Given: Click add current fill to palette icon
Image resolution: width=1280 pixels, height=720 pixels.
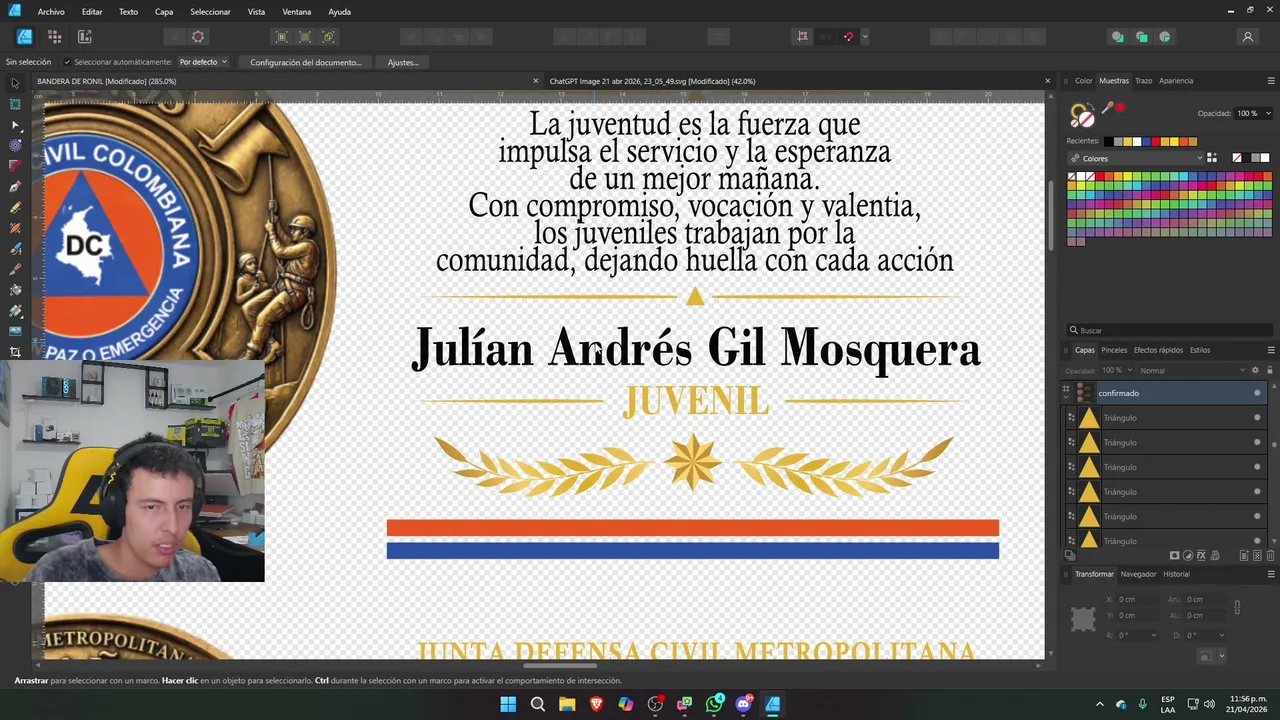Looking at the screenshot, I should [x=1212, y=158].
